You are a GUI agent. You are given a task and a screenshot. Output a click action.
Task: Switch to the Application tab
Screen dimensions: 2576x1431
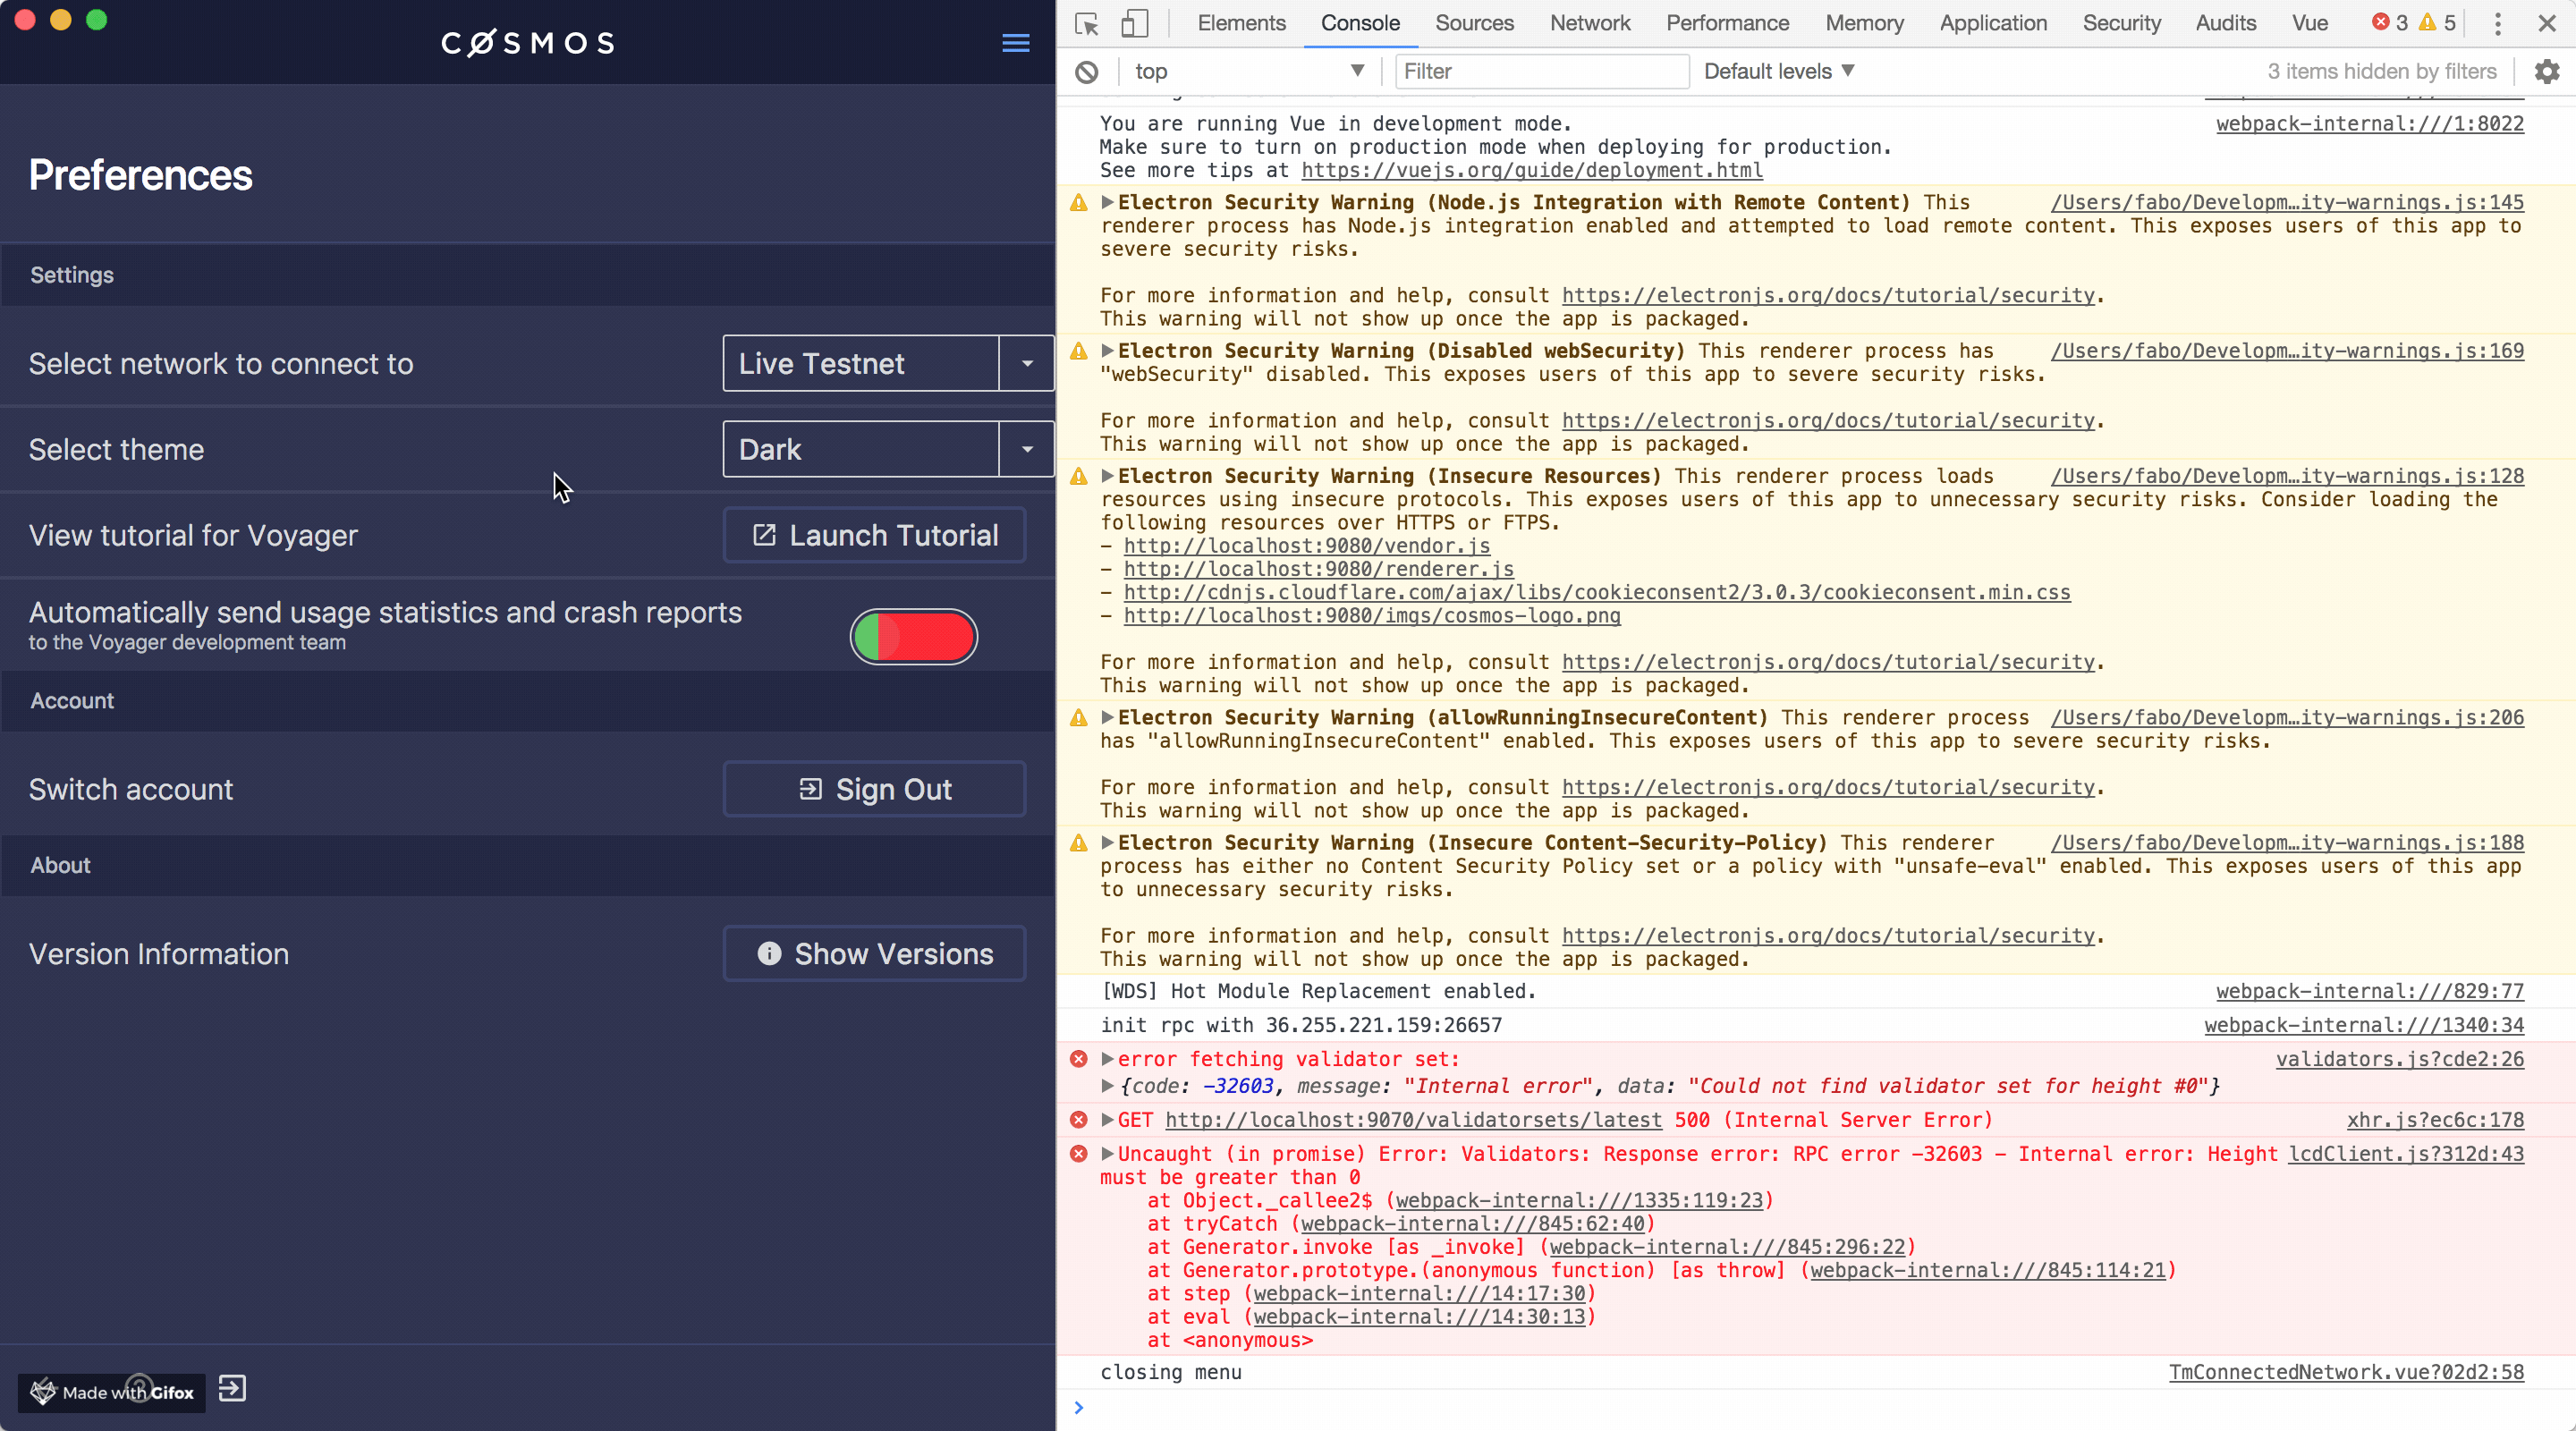pyautogui.click(x=1993, y=23)
